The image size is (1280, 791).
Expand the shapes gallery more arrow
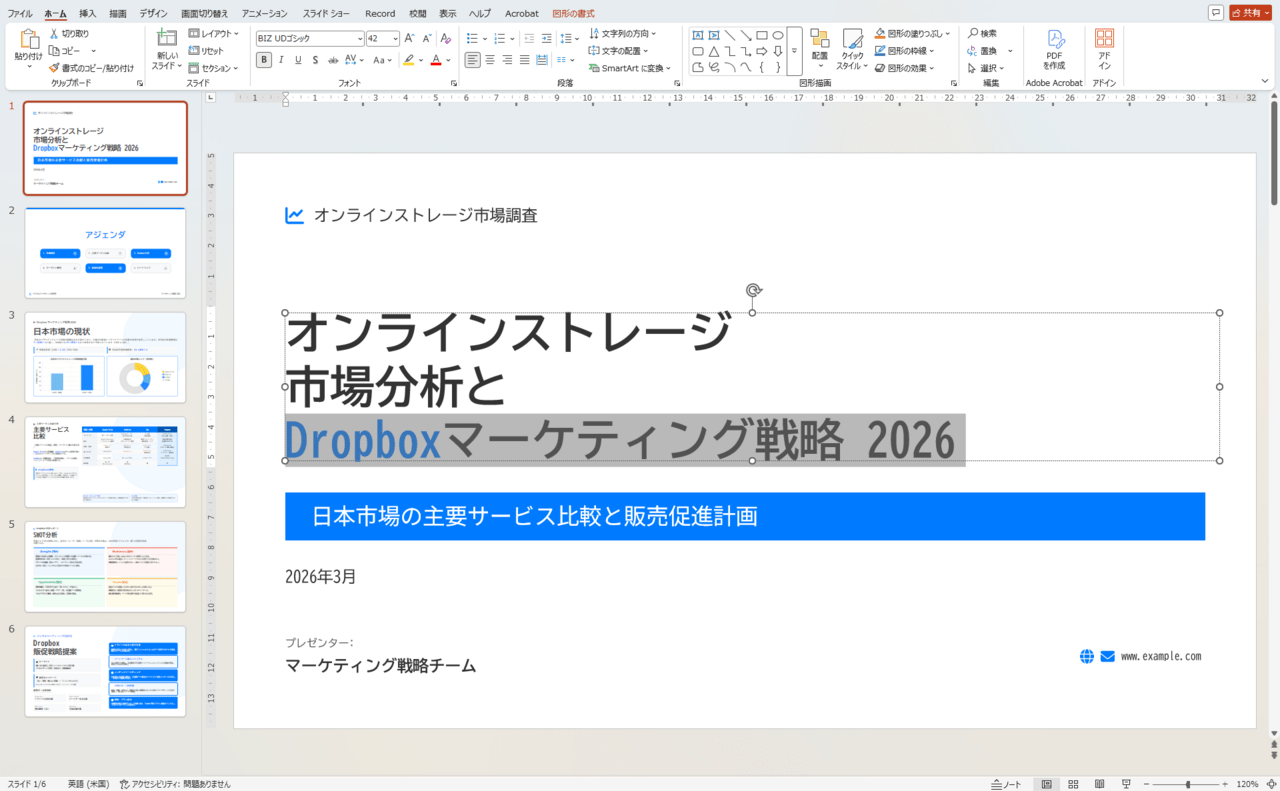coord(794,51)
